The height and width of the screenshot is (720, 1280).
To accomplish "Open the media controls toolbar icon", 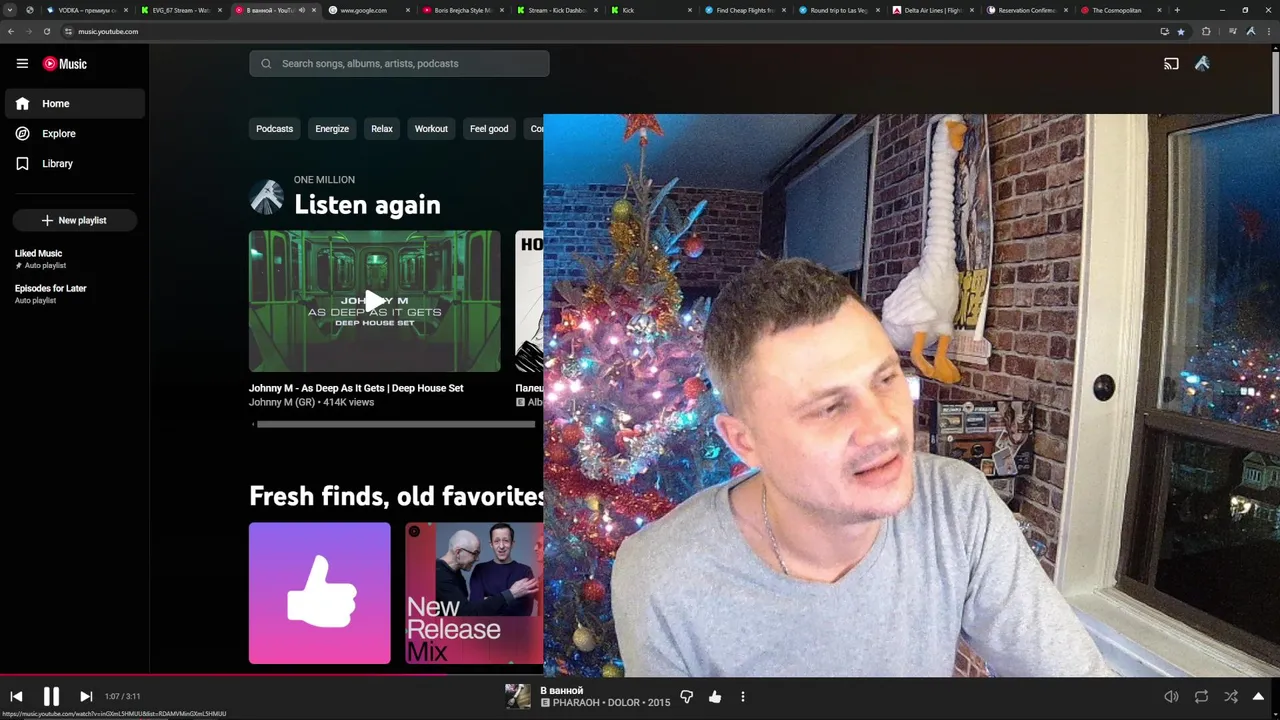I will (x=1232, y=31).
